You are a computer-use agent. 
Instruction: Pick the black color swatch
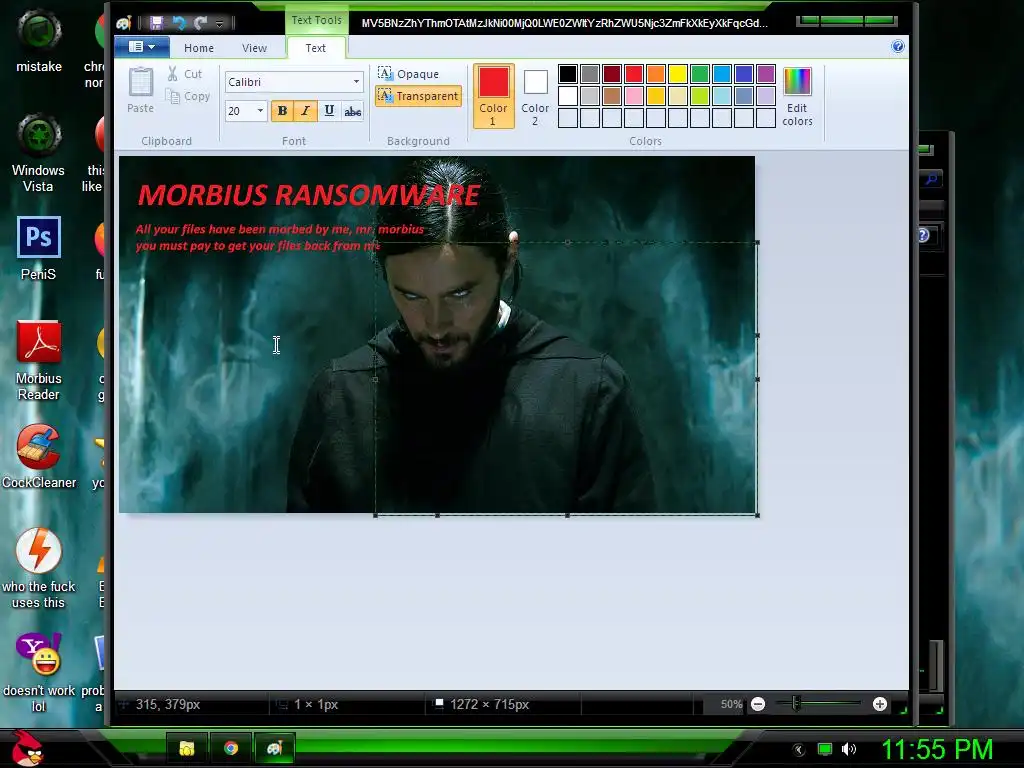click(x=568, y=74)
